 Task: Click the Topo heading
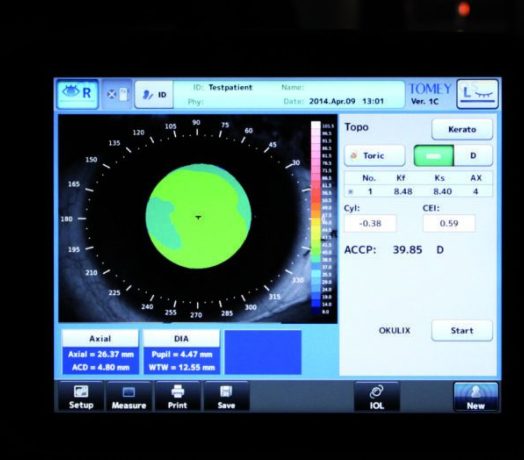357,127
